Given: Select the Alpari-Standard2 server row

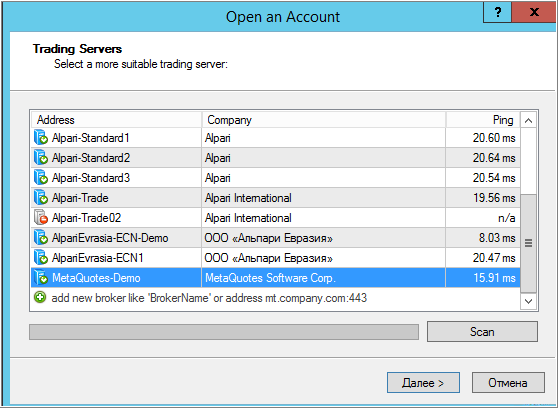Looking at the screenshot, I should [x=275, y=158].
